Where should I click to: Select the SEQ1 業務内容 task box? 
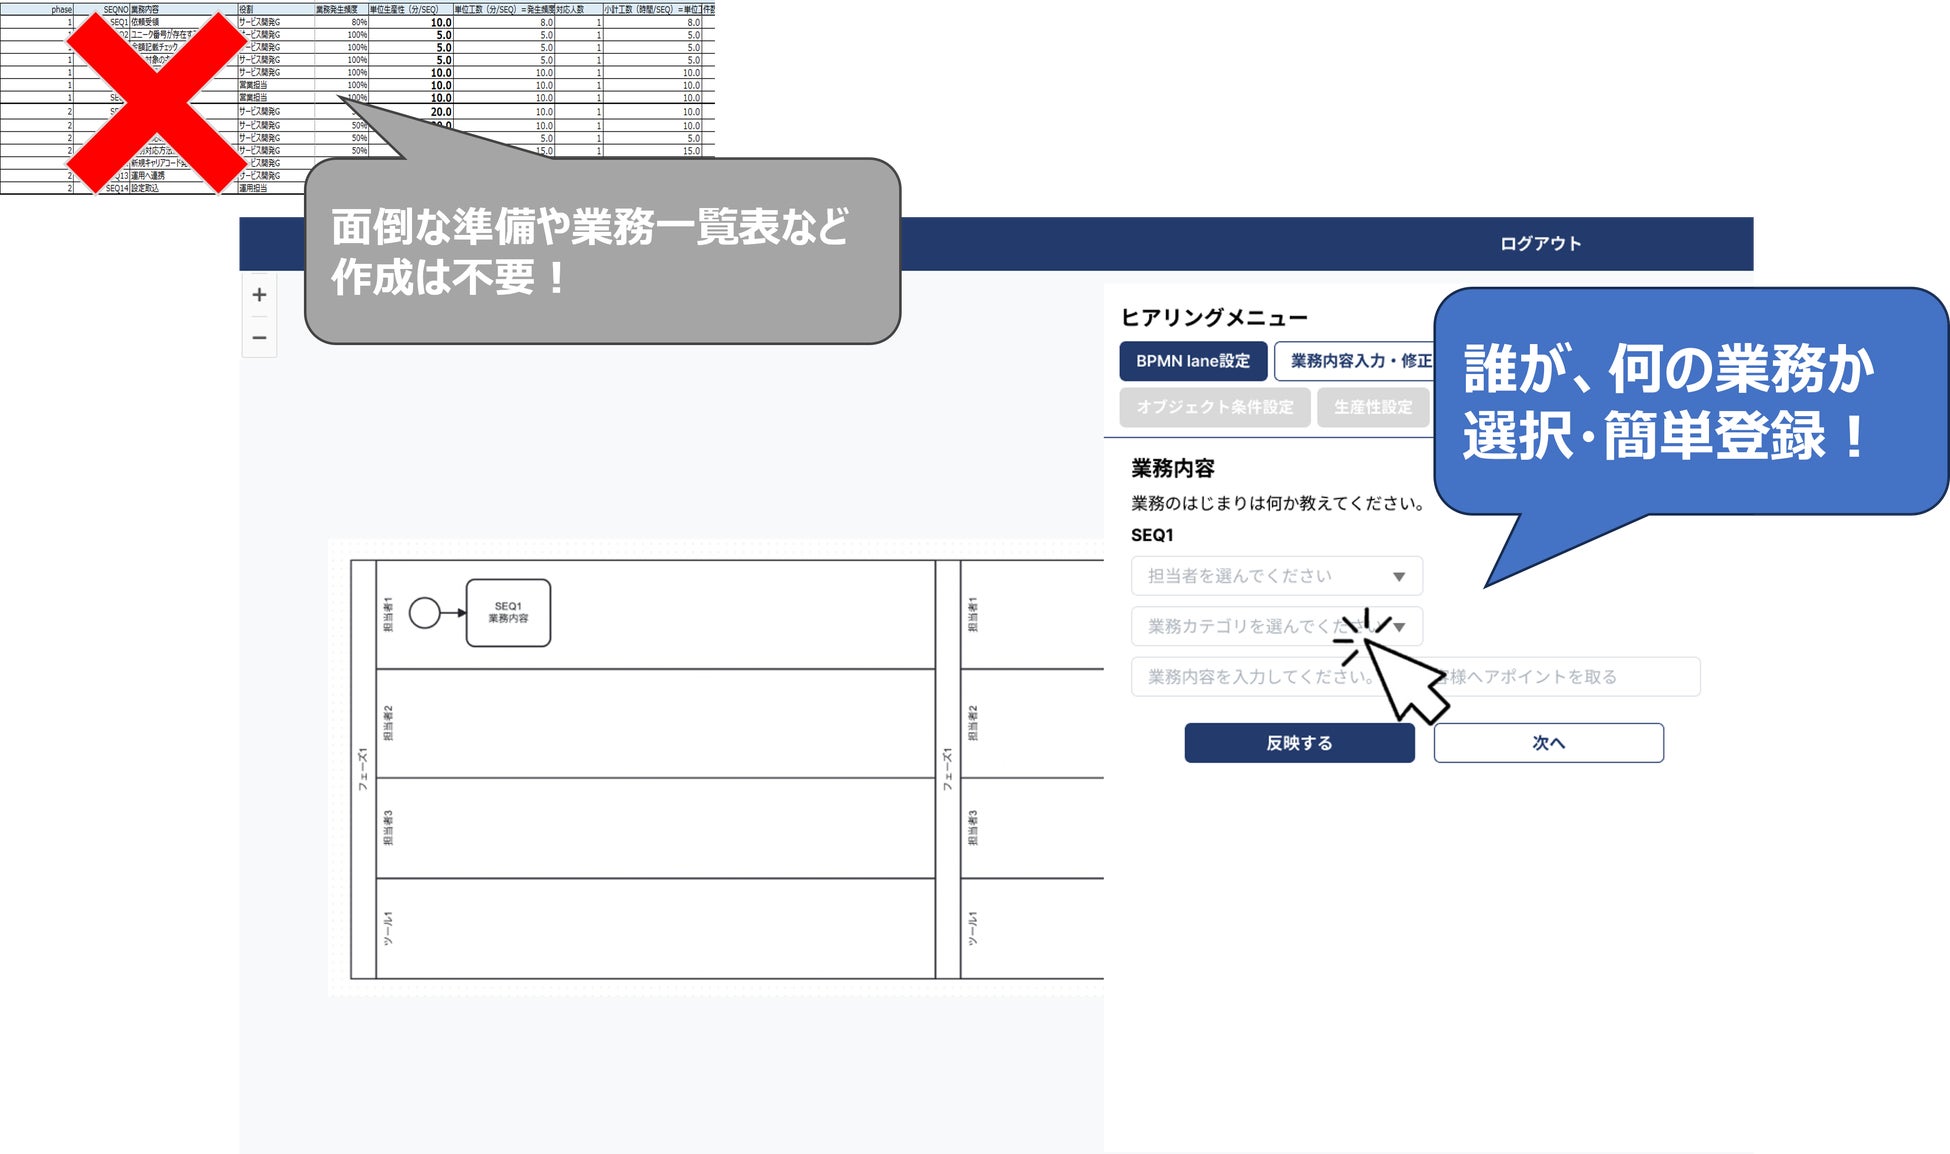[508, 613]
